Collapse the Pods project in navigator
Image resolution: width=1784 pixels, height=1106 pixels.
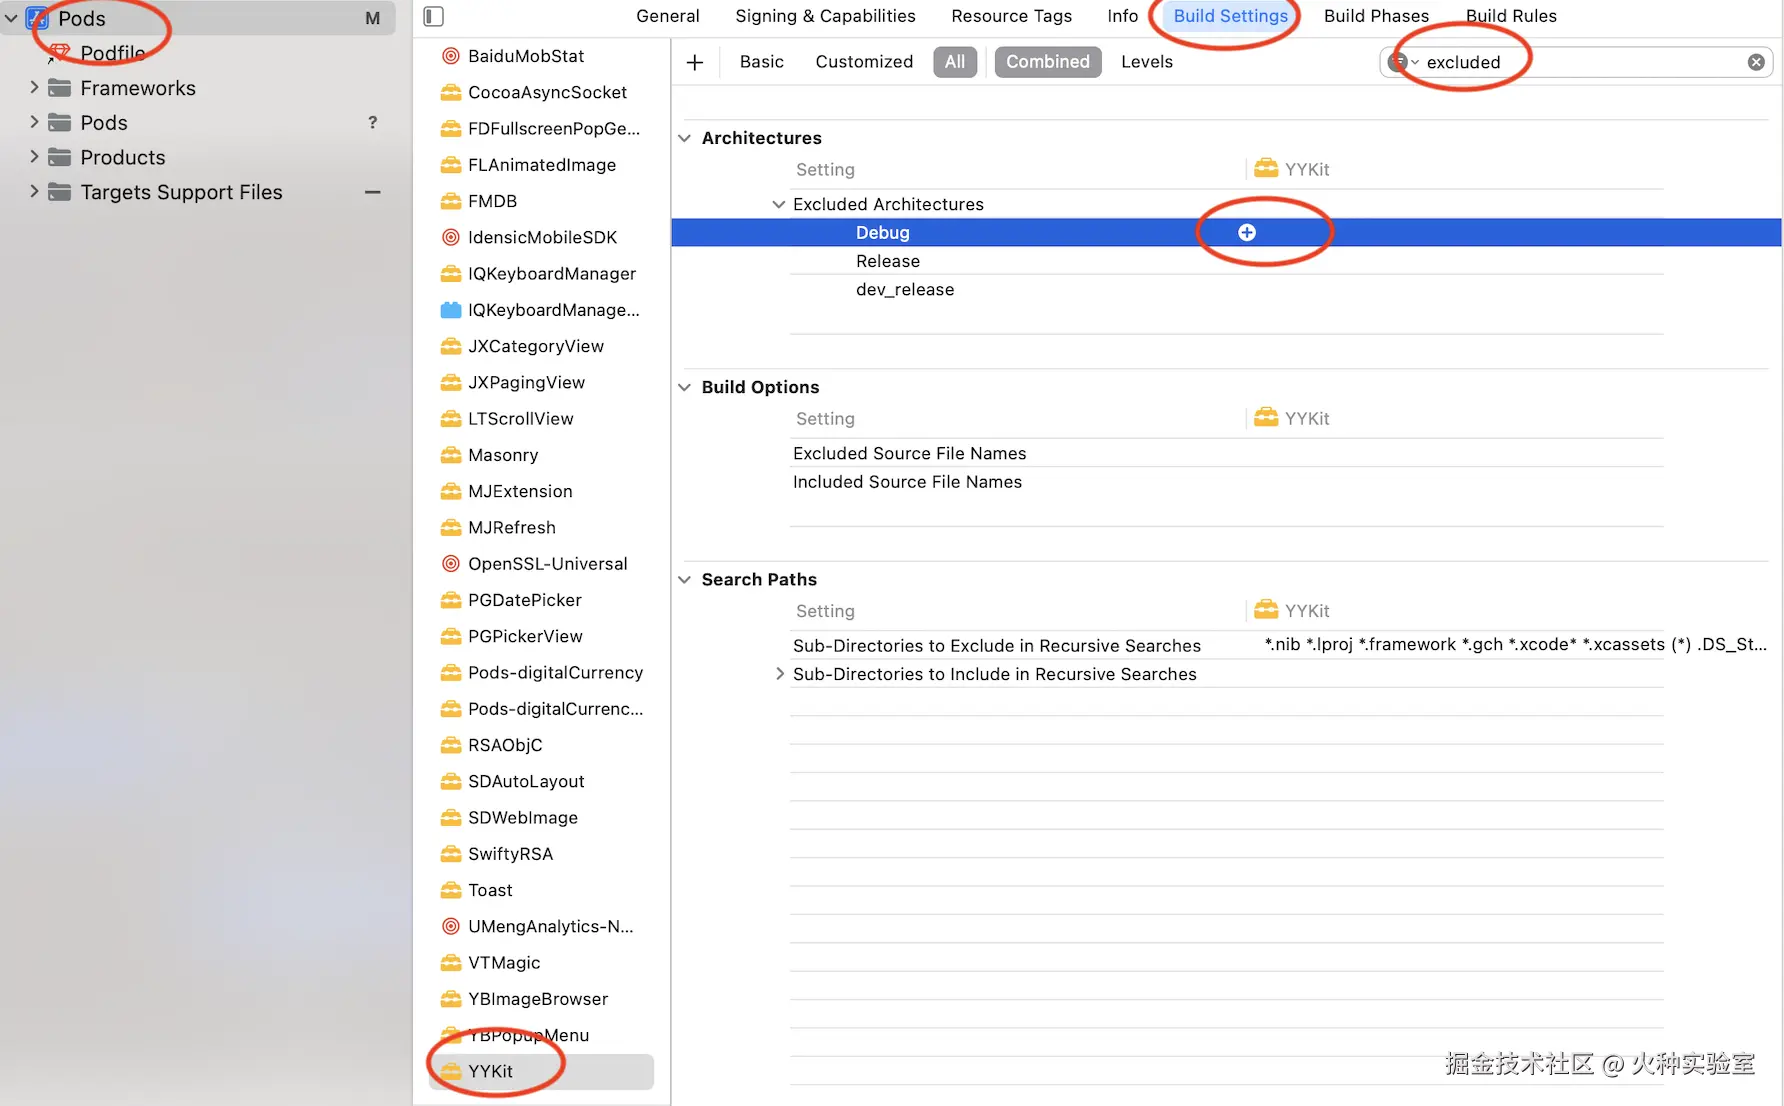coord(11,18)
